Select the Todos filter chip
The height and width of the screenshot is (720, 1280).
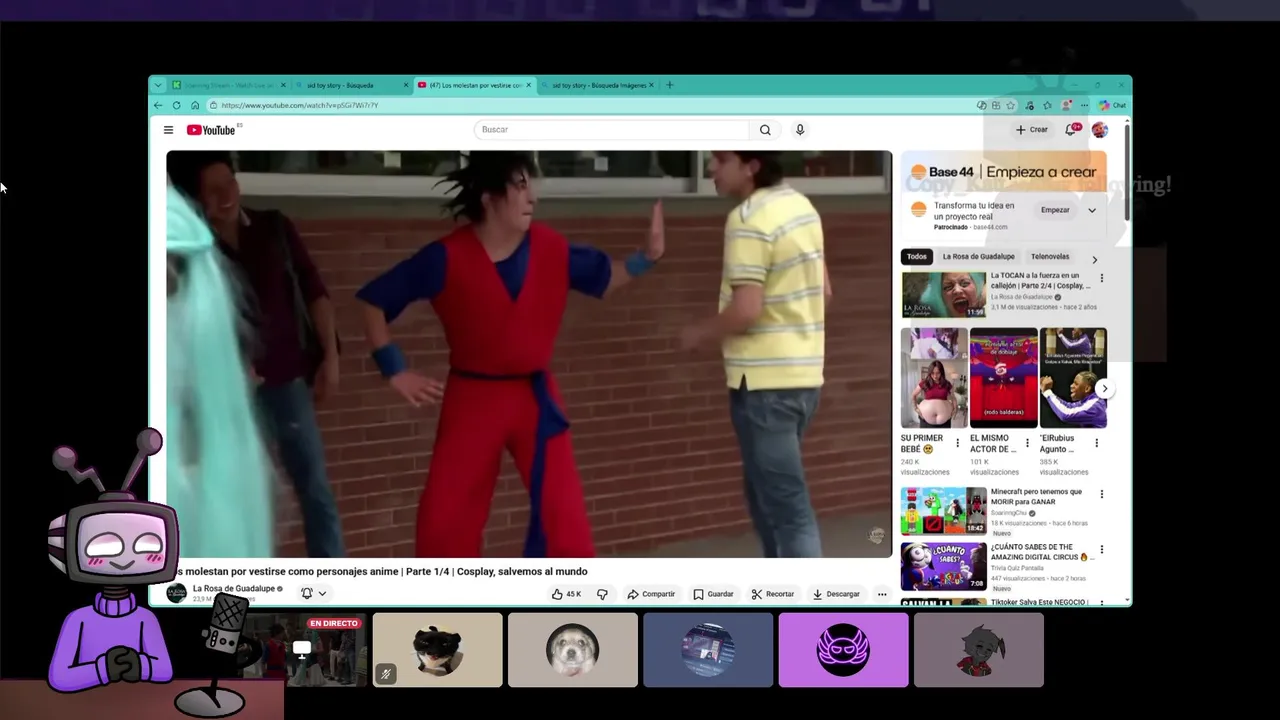pyautogui.click(x=917, y=257)
